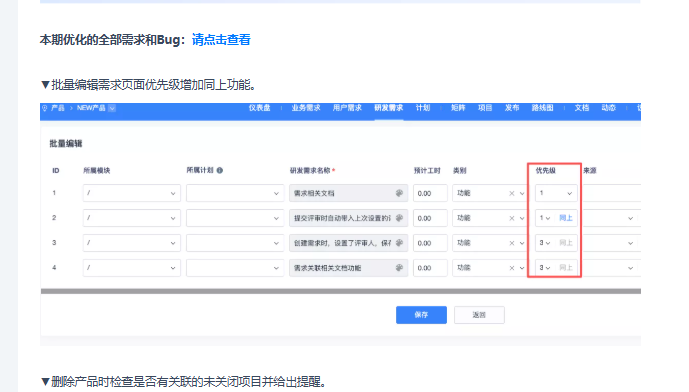The width and height of the screenshot is (689, 392).
Task: Open the 矩阵 tab
Action: point(458,108)
